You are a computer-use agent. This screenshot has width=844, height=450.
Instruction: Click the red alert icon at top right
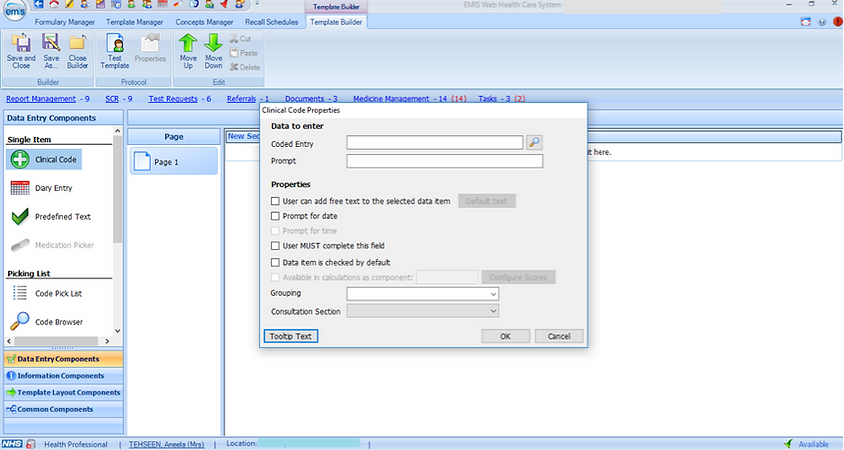(838, 22)
